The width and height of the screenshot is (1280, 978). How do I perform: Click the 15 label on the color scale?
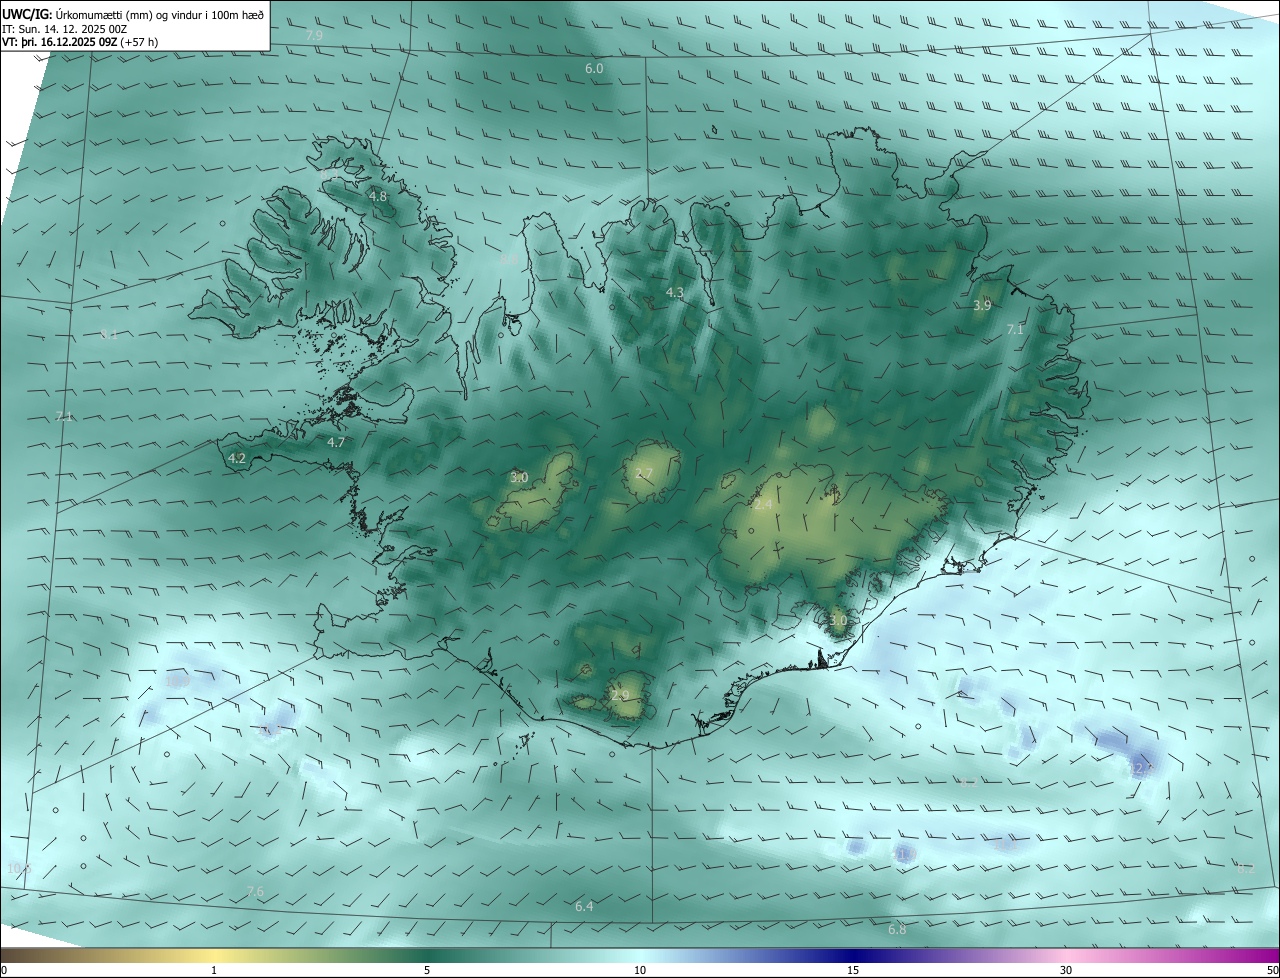(x=853, y=970)
